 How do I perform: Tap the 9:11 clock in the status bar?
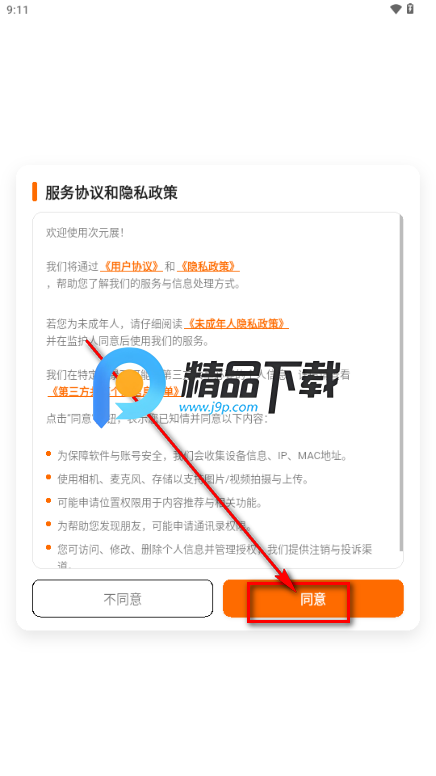tap(17, 10)
